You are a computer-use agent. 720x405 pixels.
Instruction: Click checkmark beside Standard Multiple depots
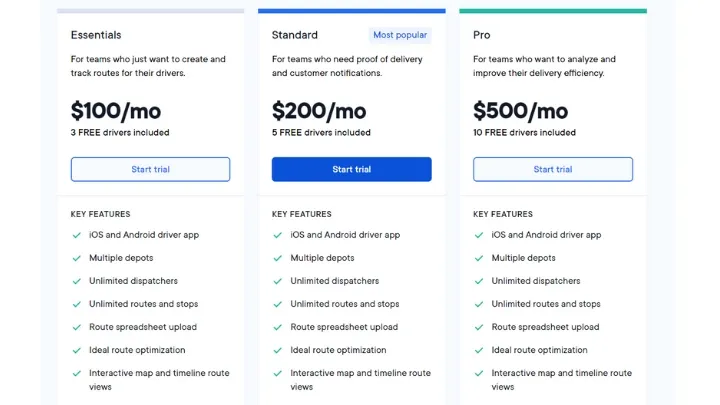tap(278, 258)
